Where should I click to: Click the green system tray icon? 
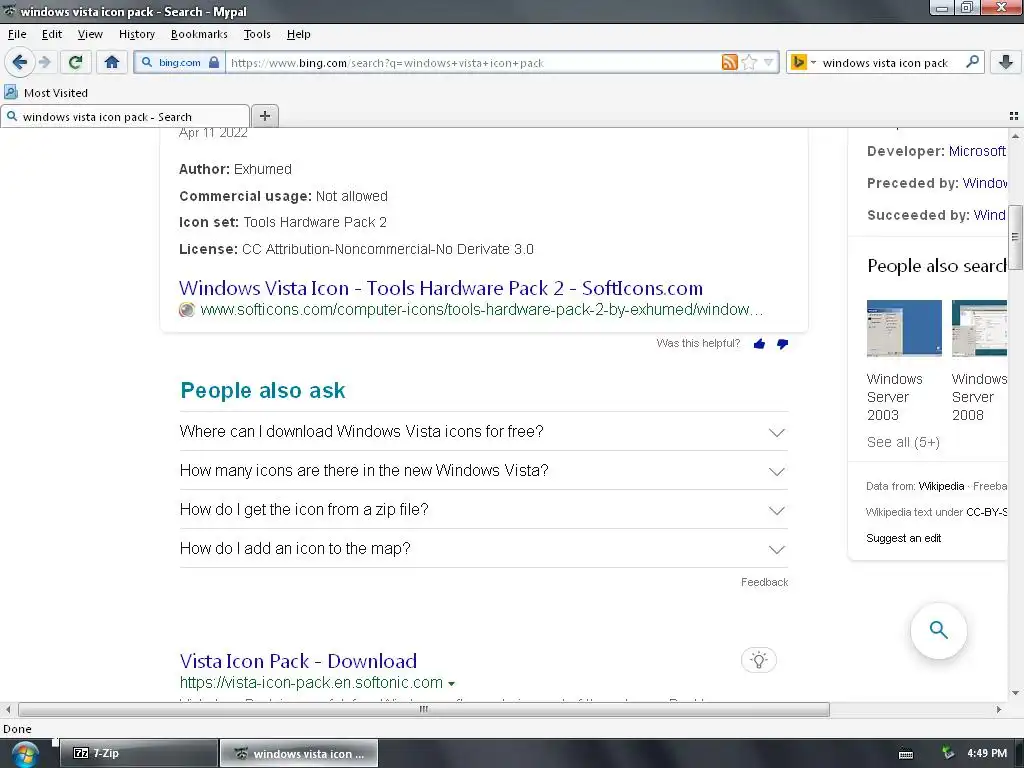pos(947,753)
